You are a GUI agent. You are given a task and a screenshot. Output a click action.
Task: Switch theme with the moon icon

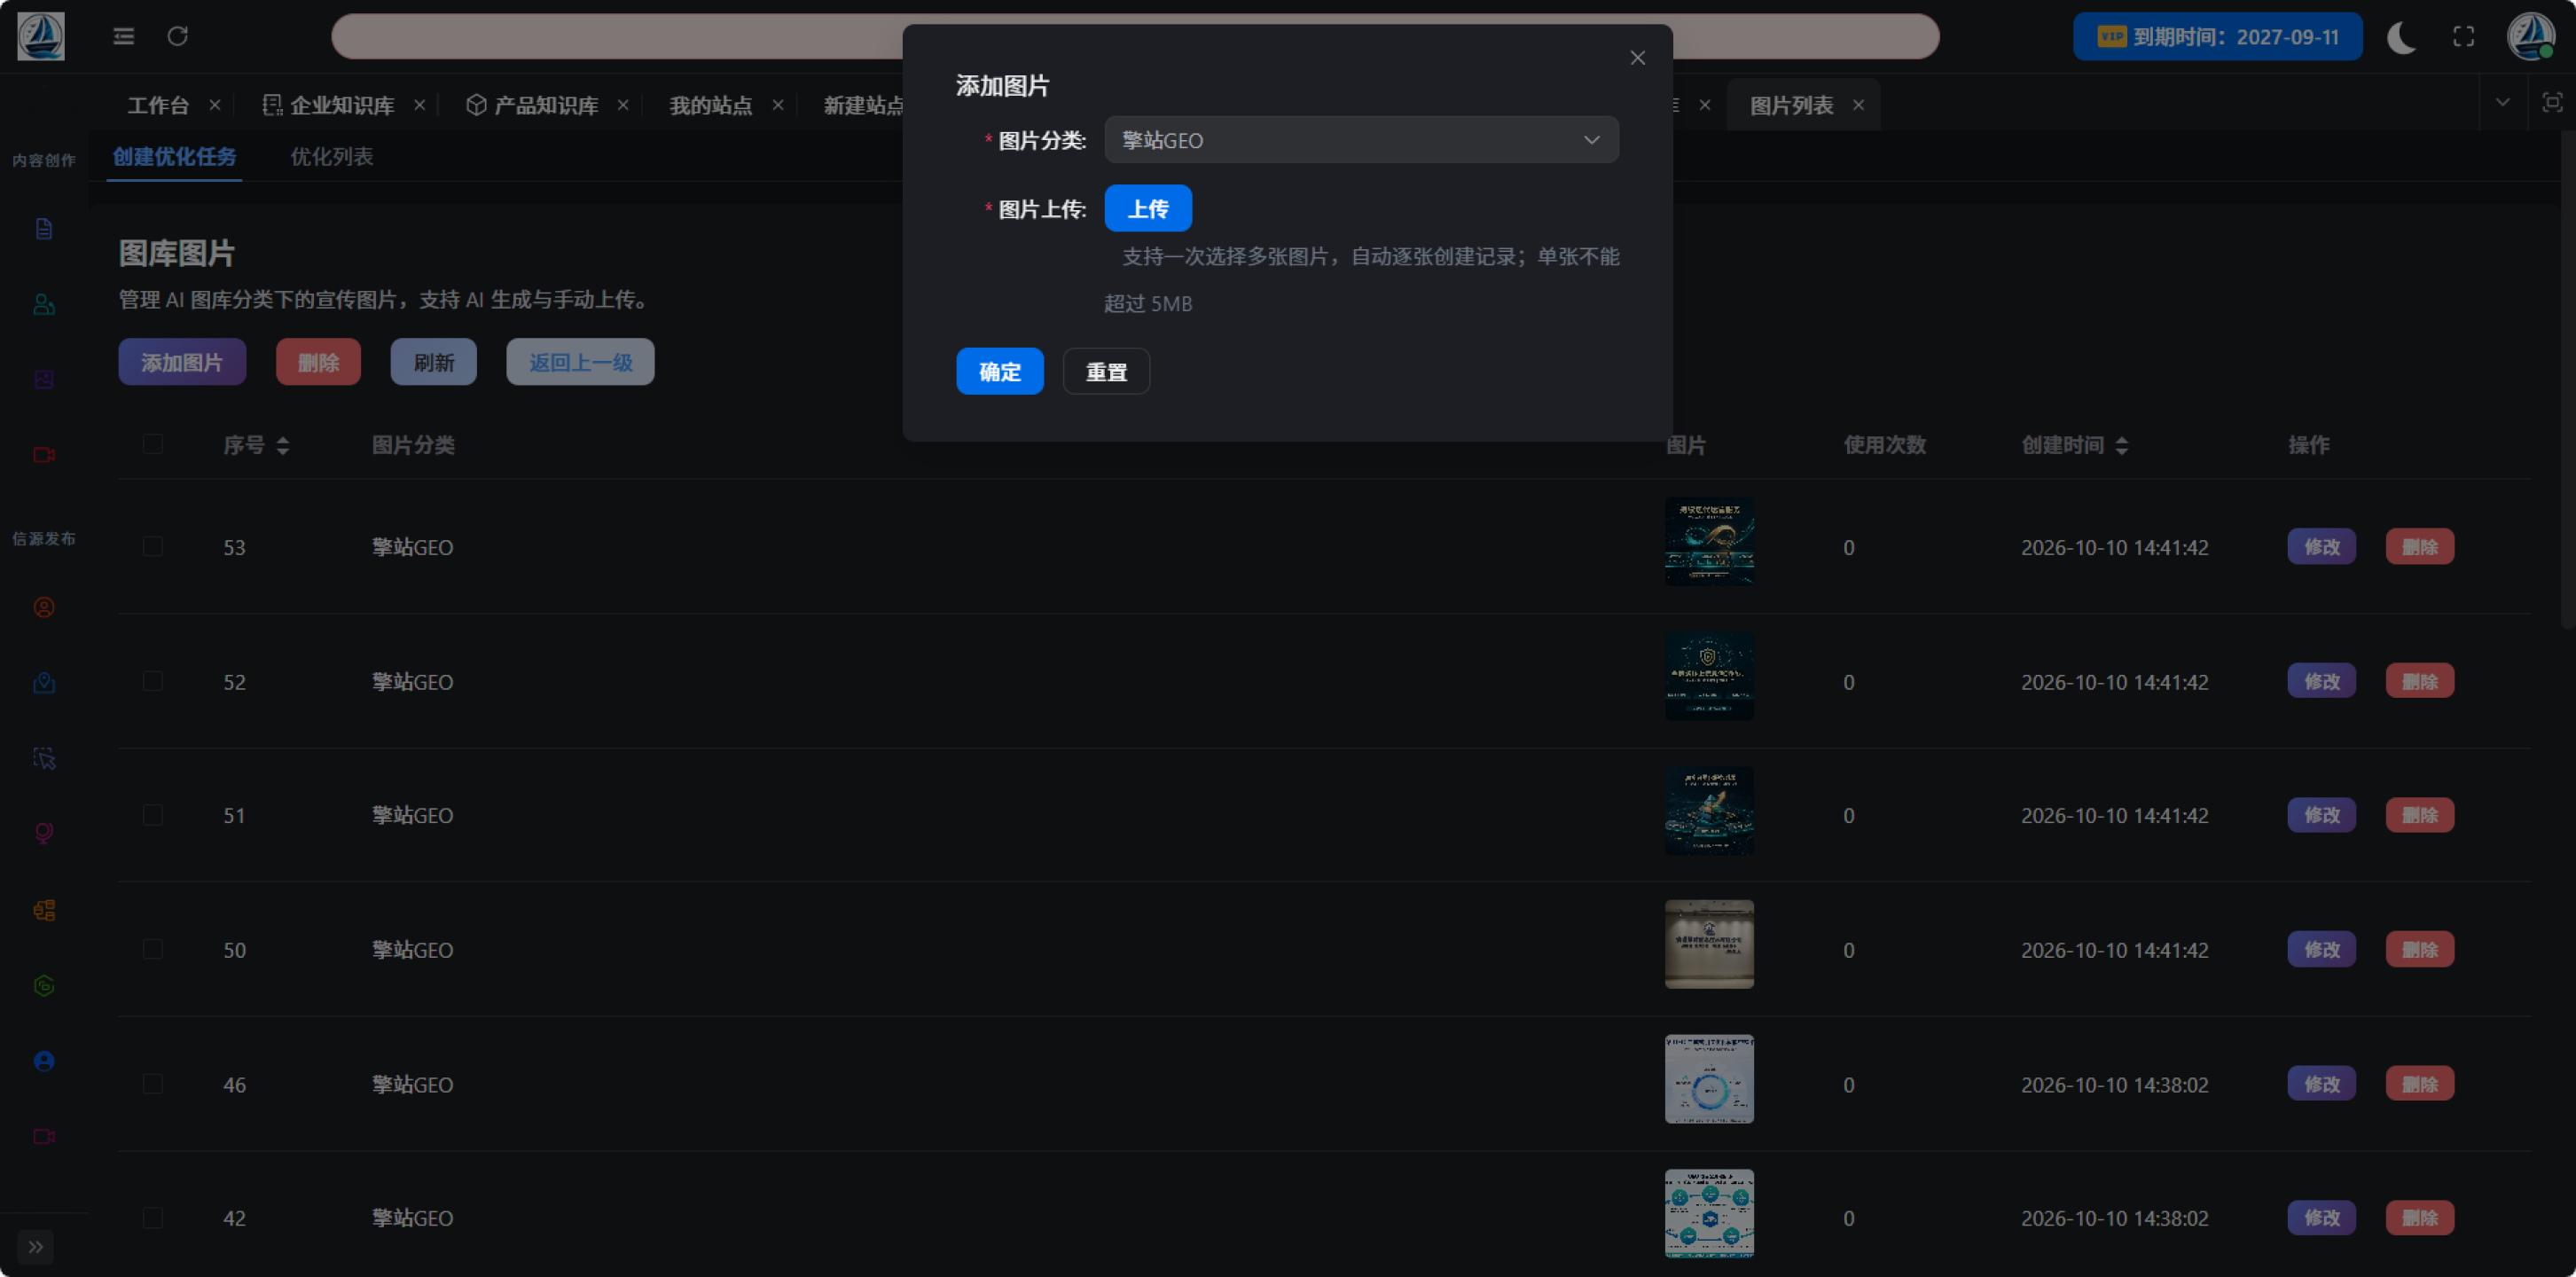pos(2401,37)
